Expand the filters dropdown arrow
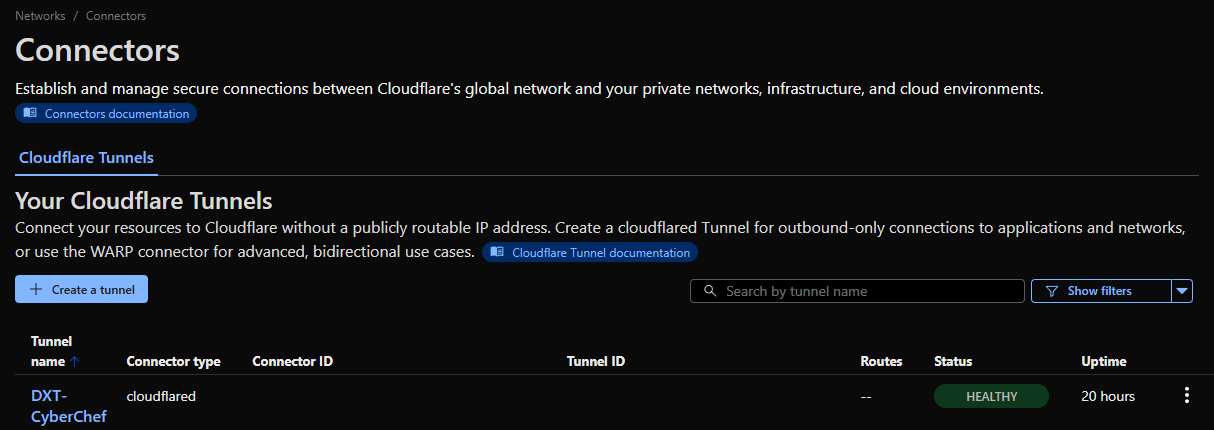Viewport: 1214px width, 430px height. (1182, 291)
